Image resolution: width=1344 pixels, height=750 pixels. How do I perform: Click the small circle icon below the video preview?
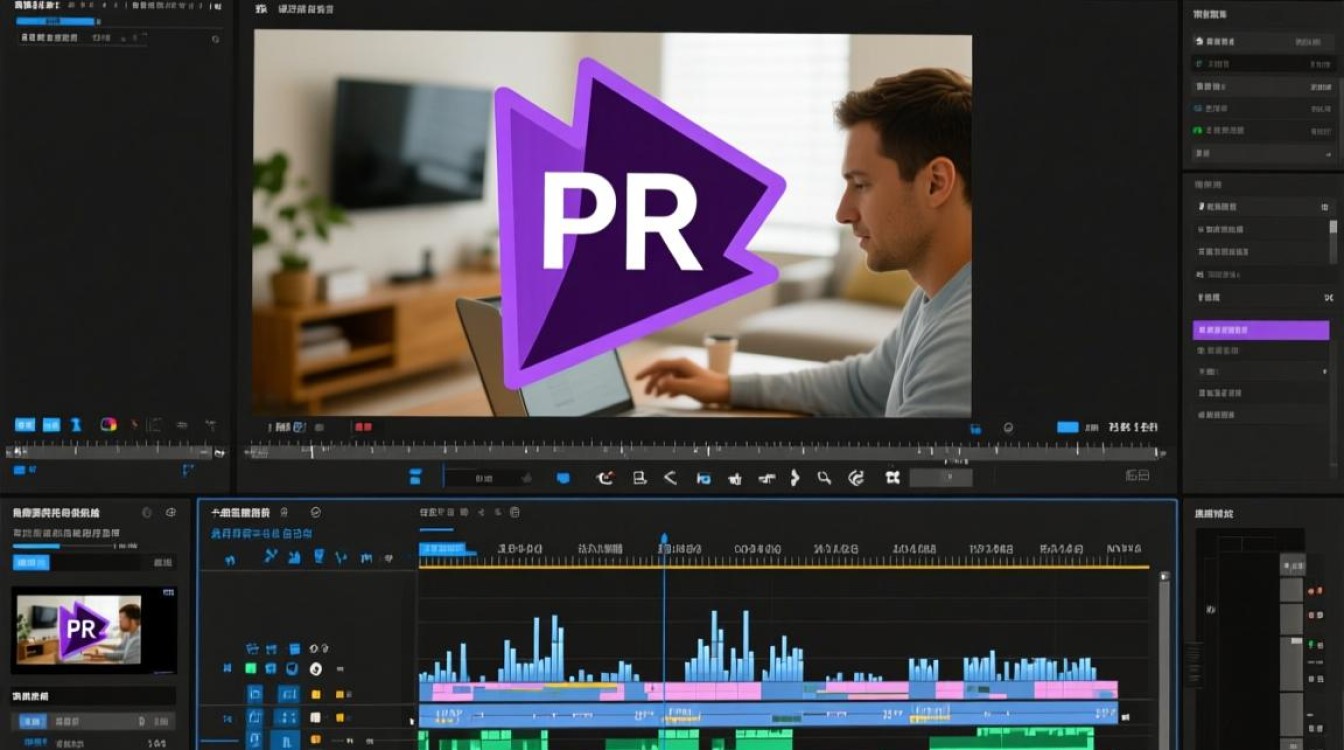[x=1008, y=427]
